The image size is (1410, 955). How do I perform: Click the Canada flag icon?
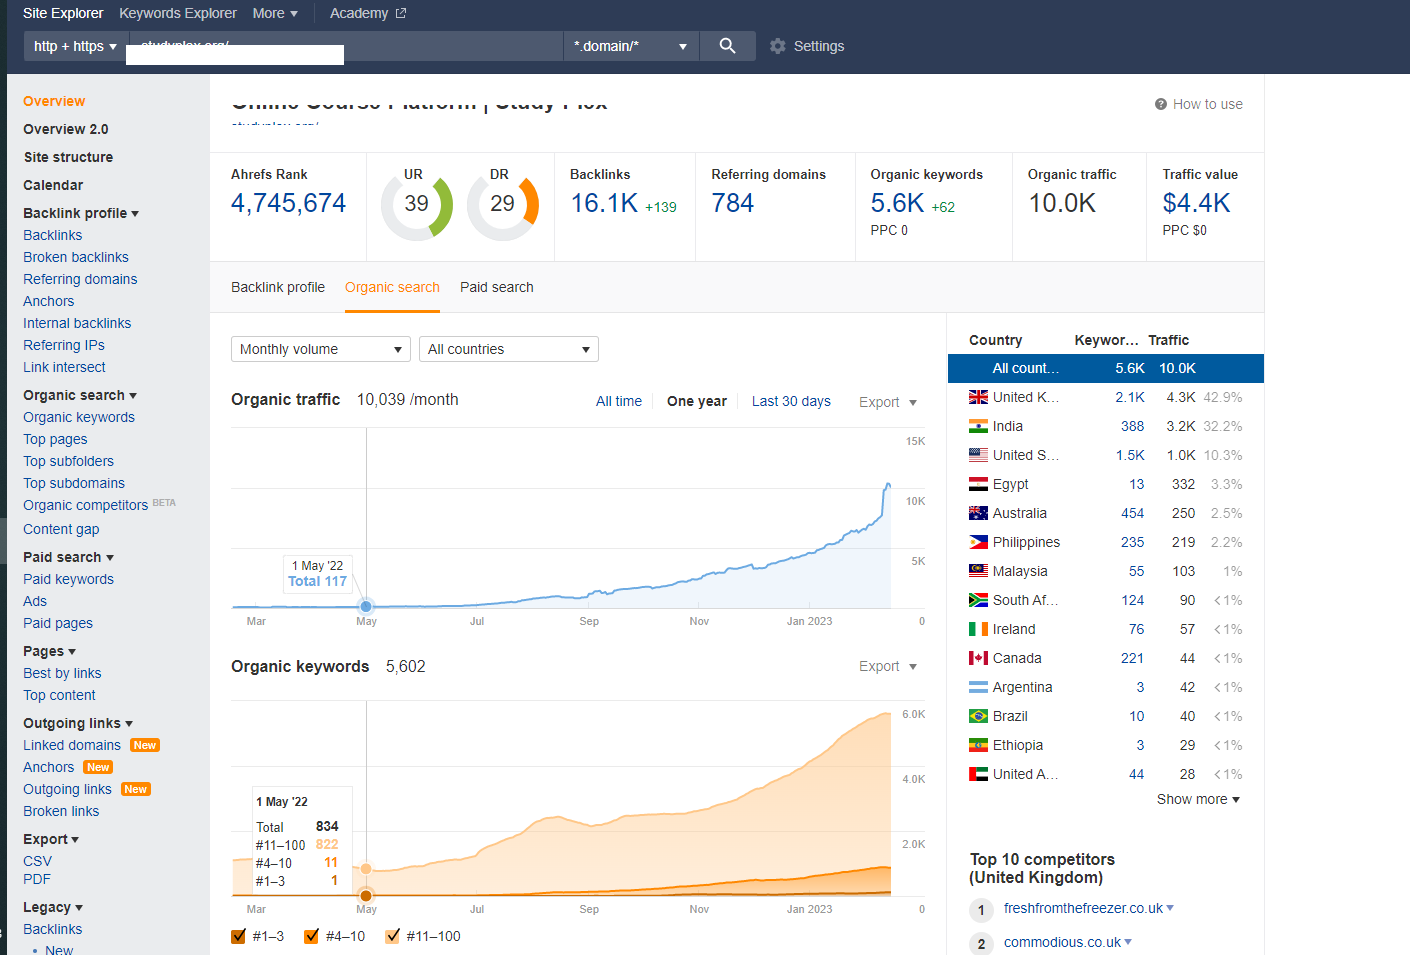pyautogui.click(x=978, y=658)
